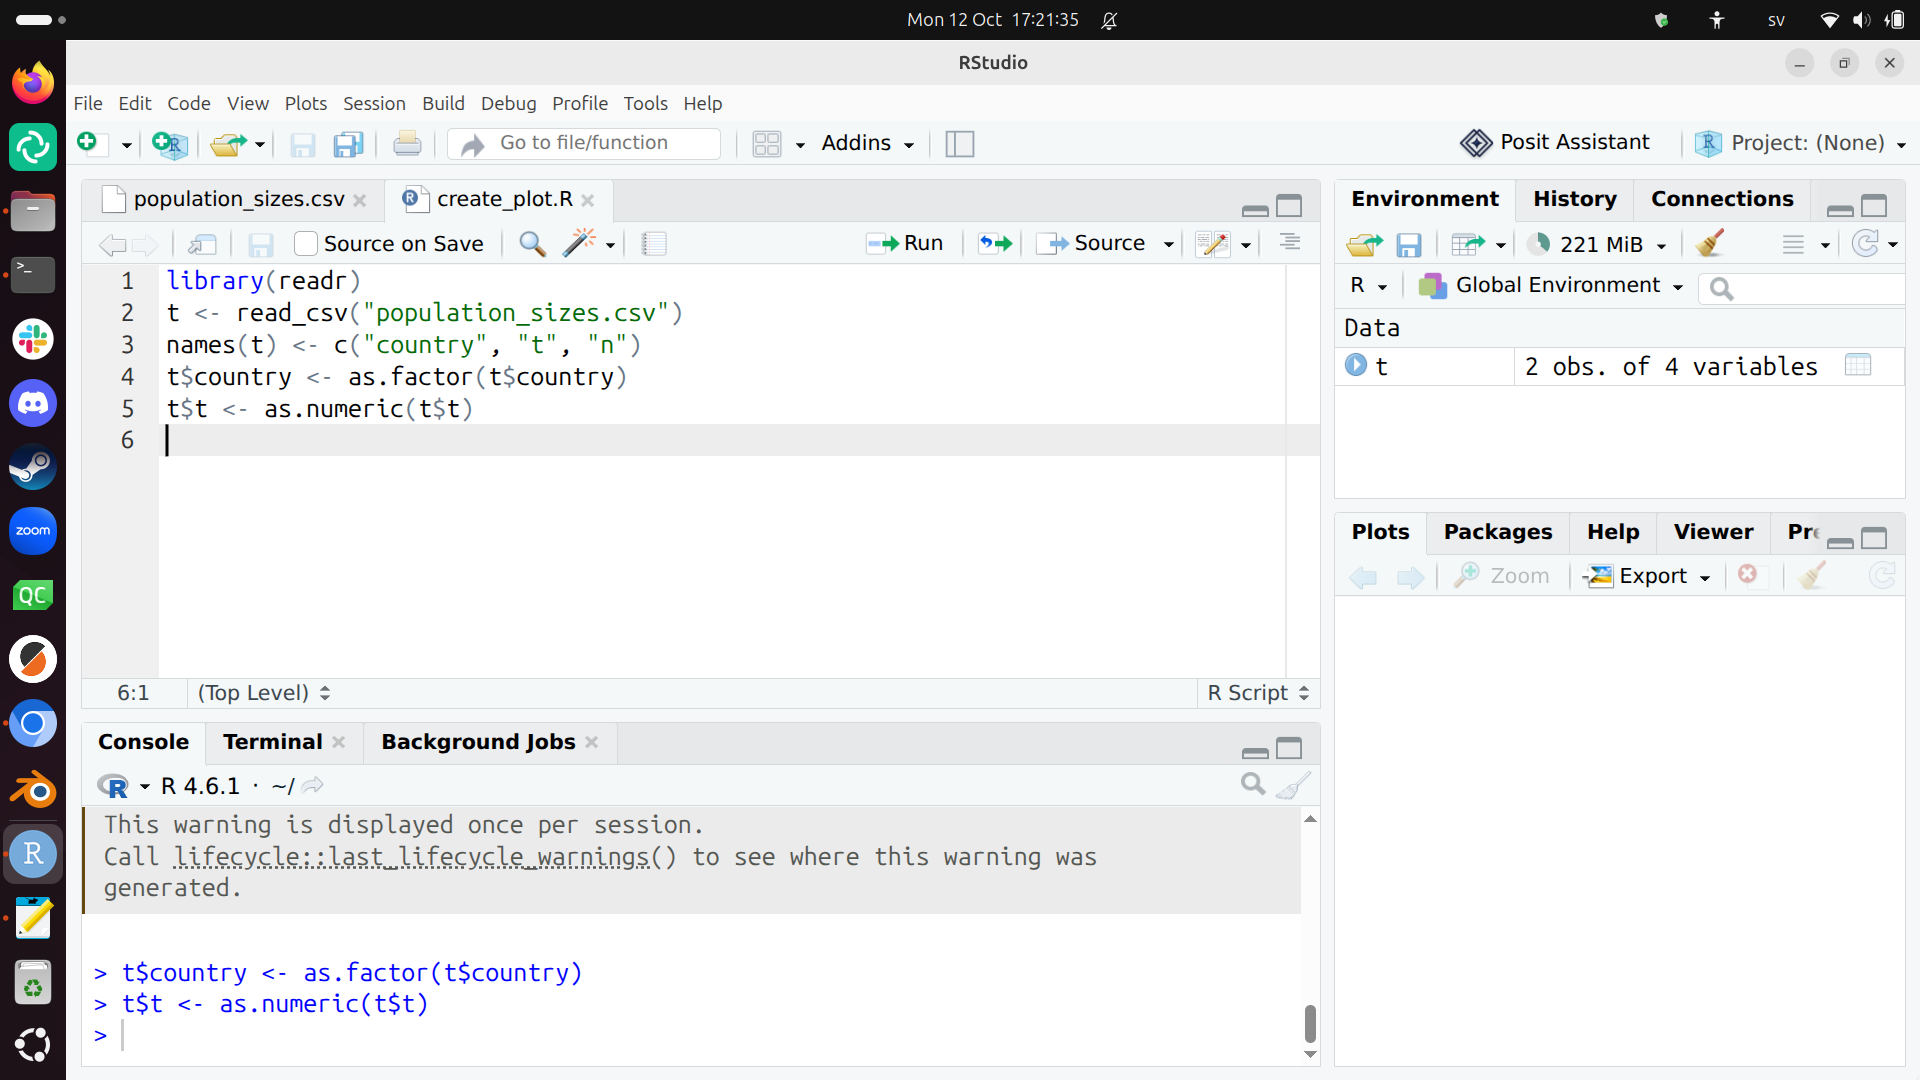Open the Project (None) dropdown
Image resolution: width=1920 pixels, height=1080 pixels.
pyautogui.click(x=1800, y=143)
